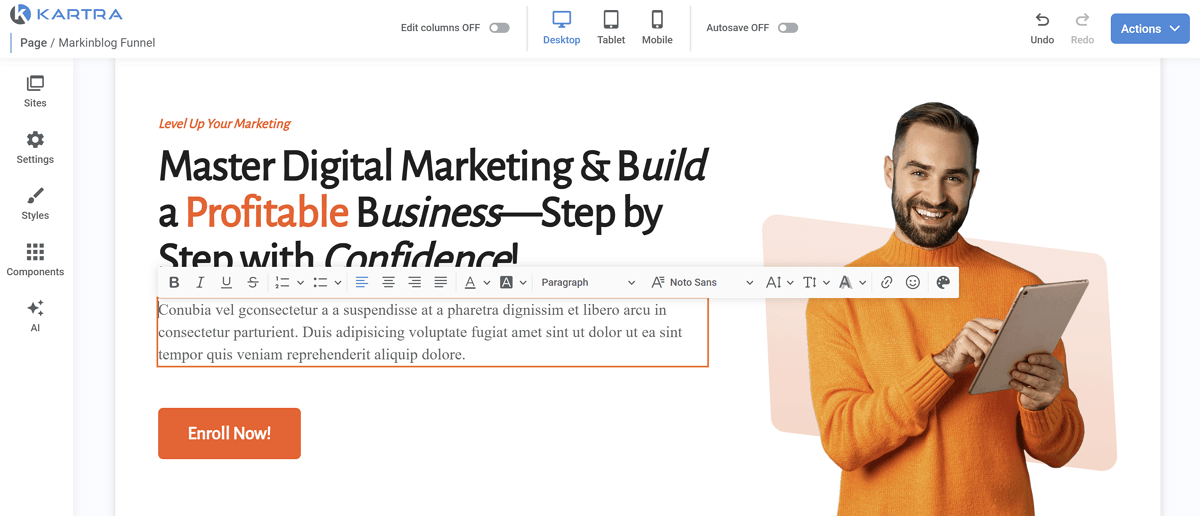Open the Styles panel
The image size is (1200, 516).
(x=35, y=203)
